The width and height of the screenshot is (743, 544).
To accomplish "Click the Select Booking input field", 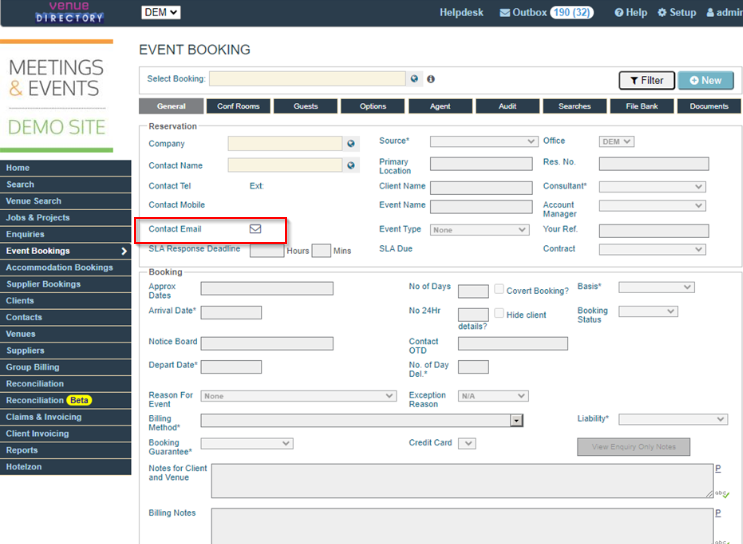I will 307,79.
